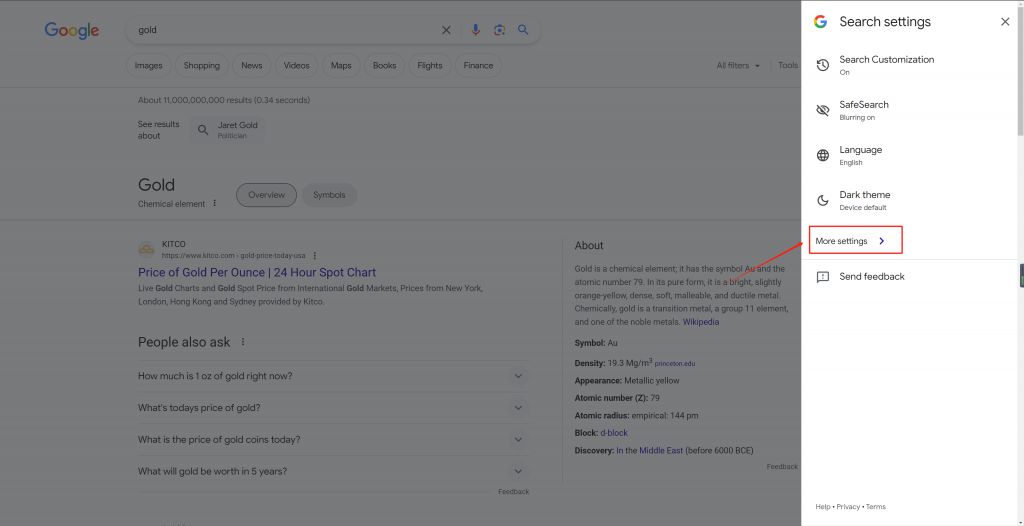Click the Kitco URL breadcrumb text

[234, 255]
